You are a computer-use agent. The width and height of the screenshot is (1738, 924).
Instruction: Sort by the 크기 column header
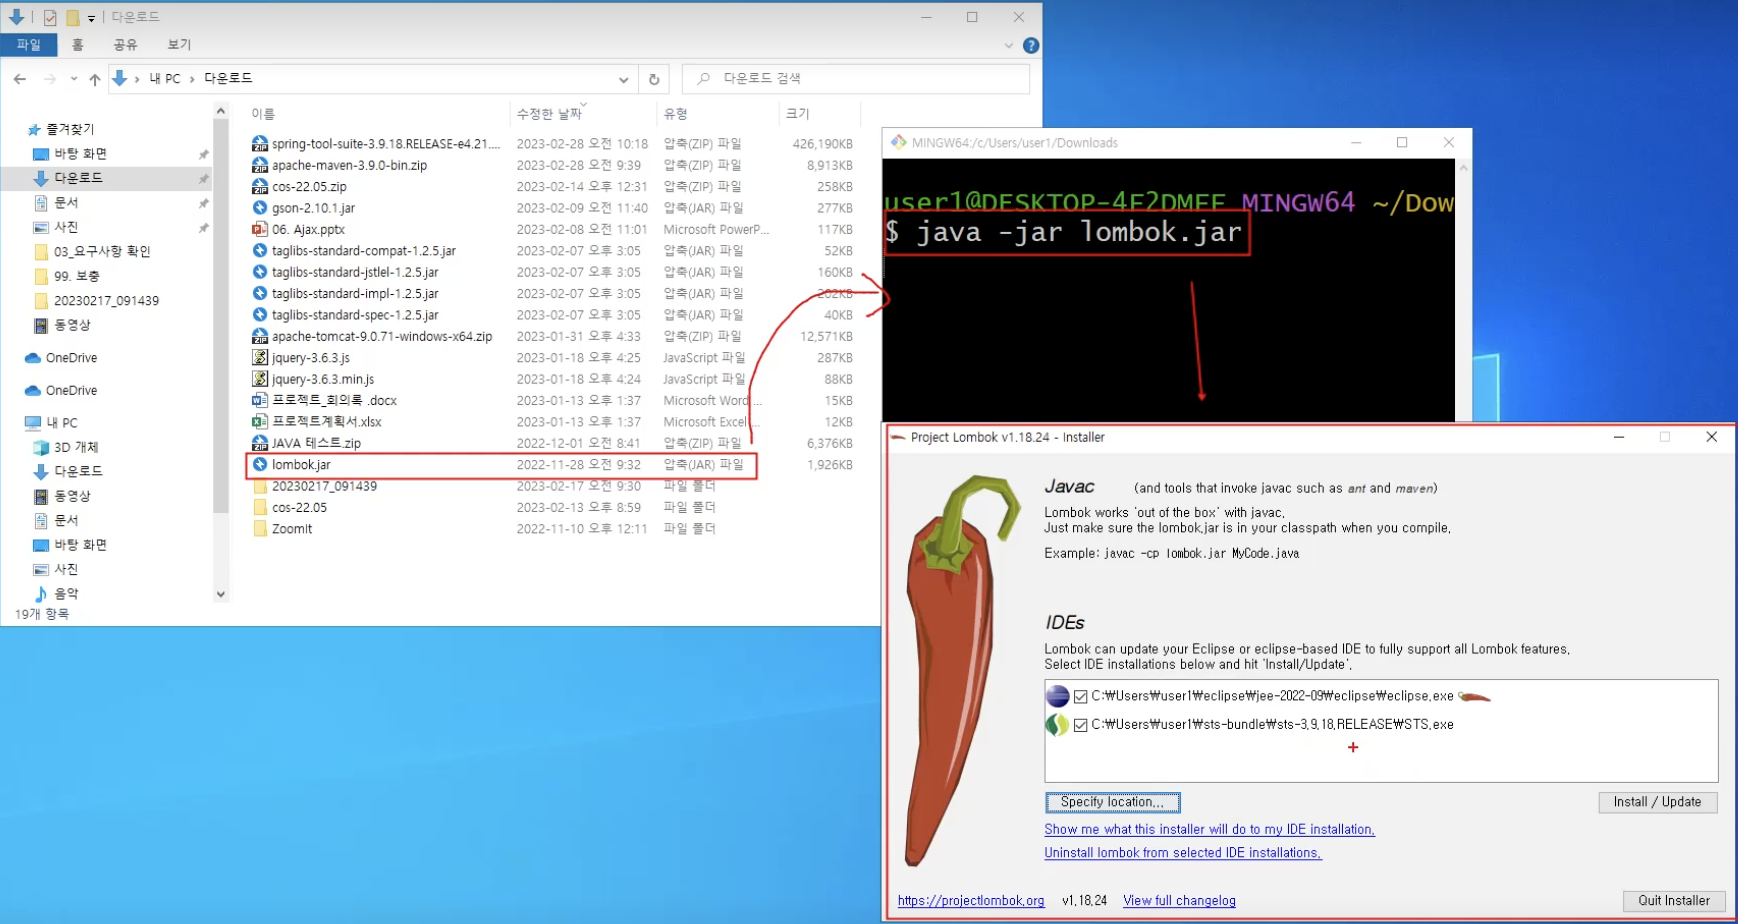797,114
